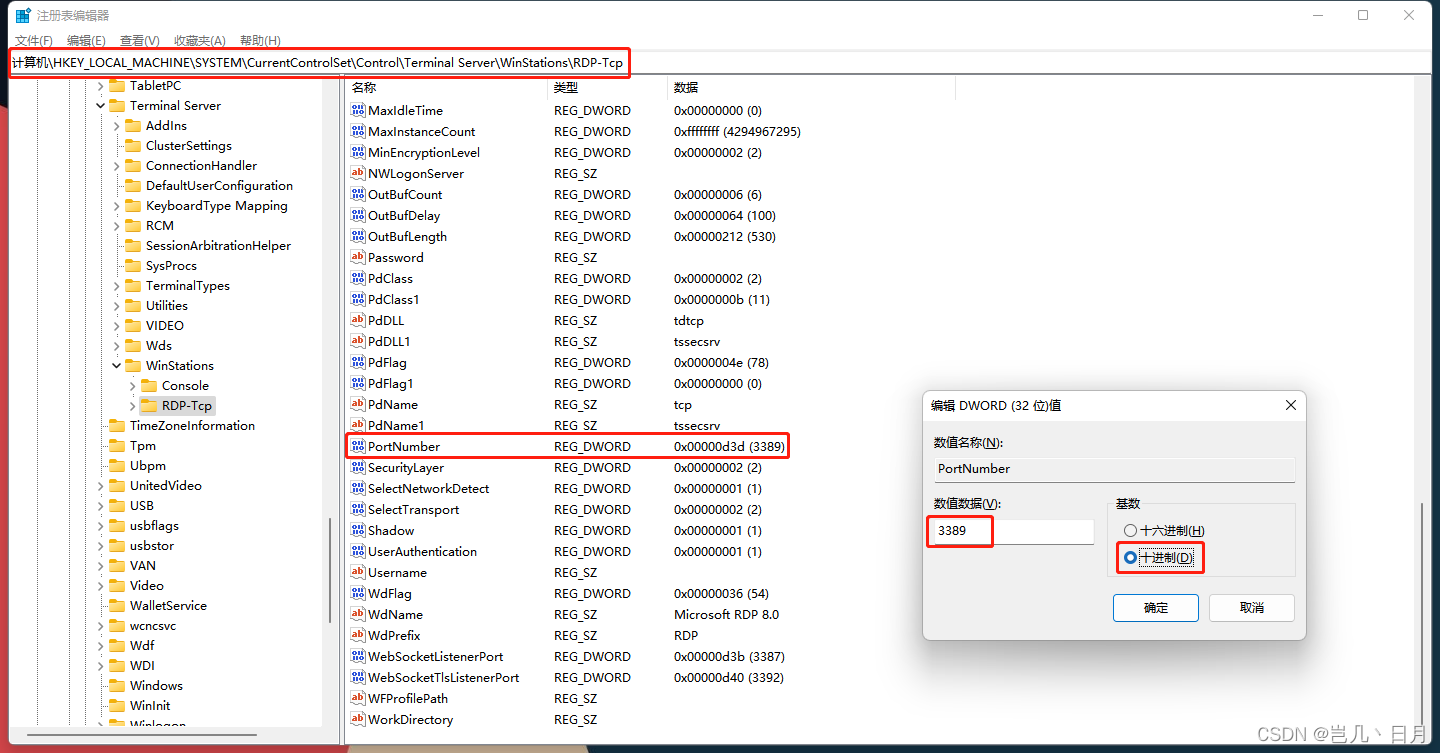Select the WebSocketTlsListenerPort value name
1440x753 pixels.
click(443, 677)
